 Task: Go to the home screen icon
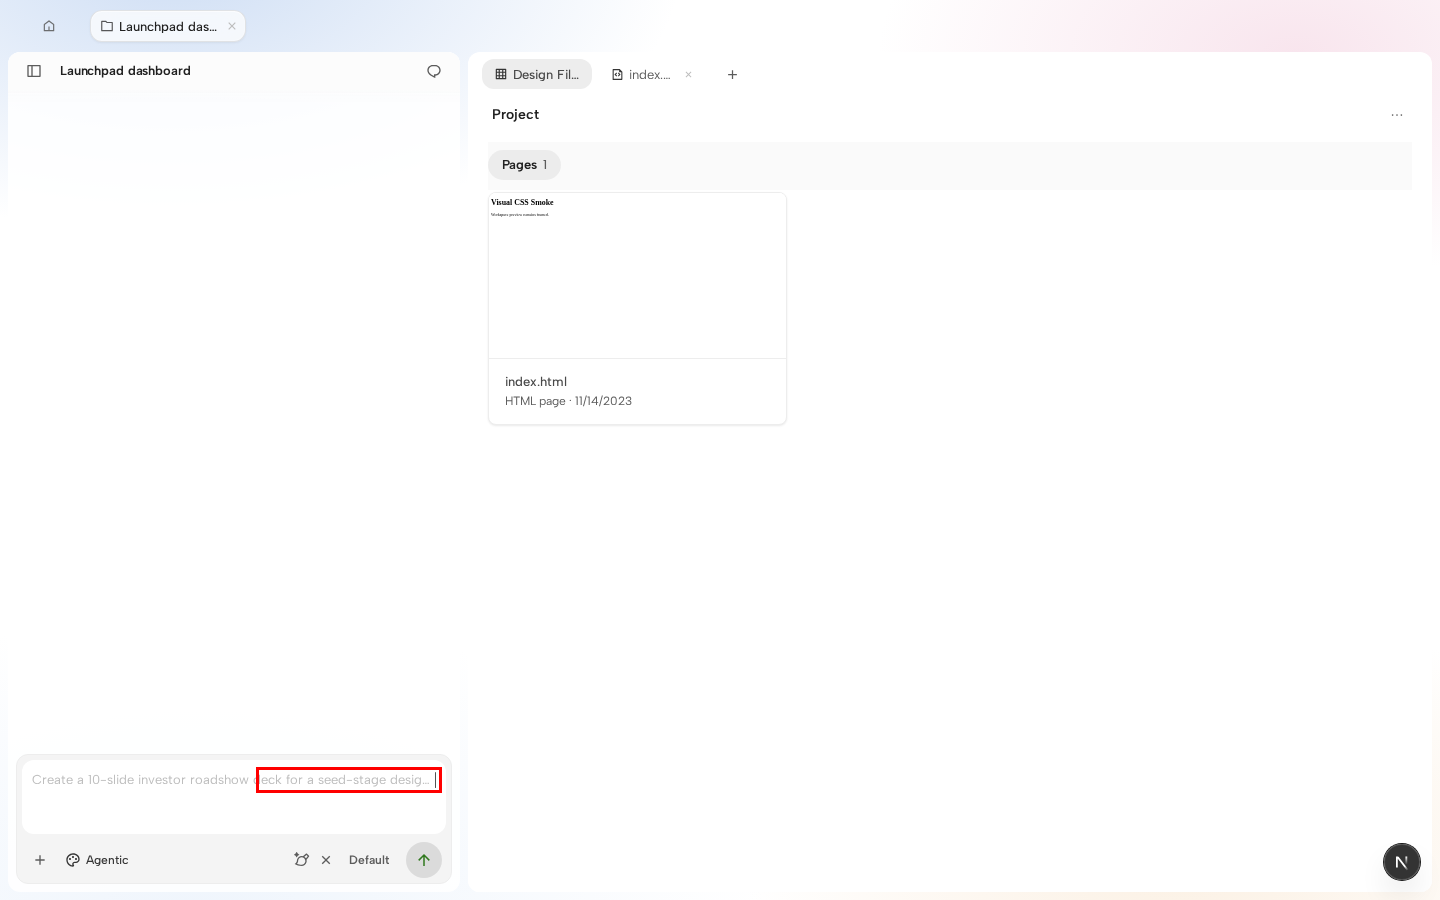pyautogui.click(x=49, y=26)
